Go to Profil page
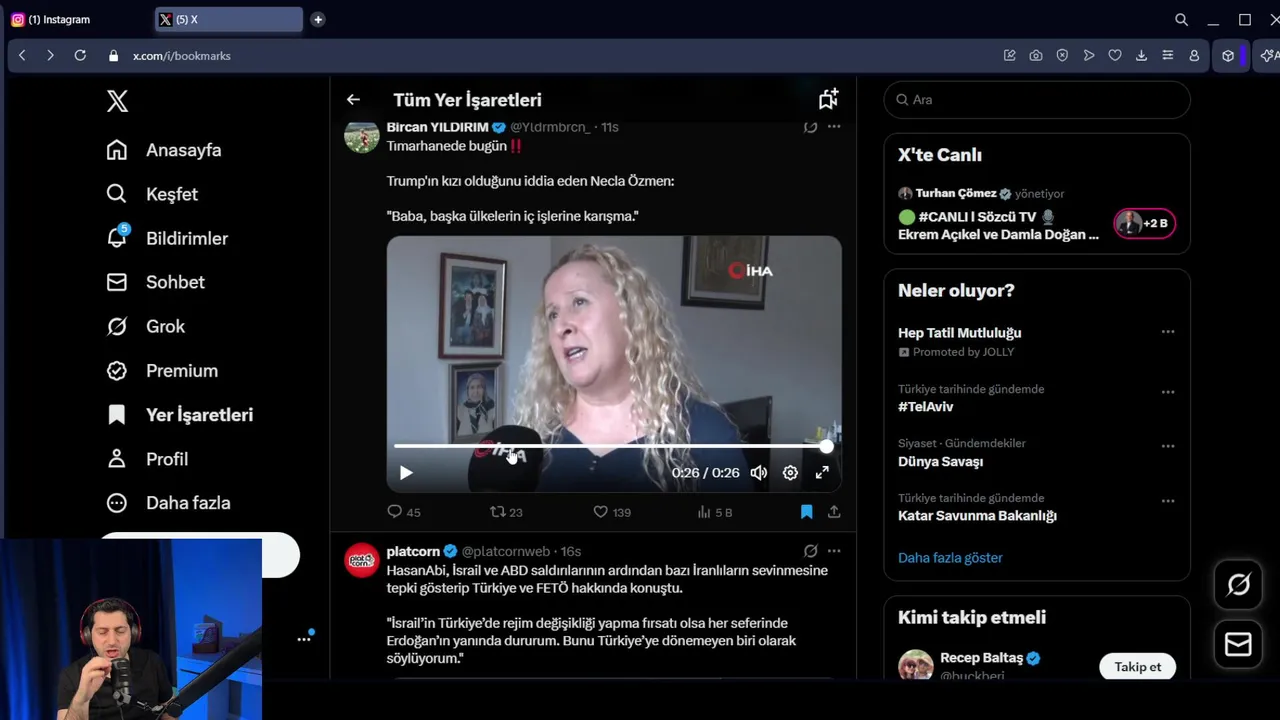The image size is (1280, 720). pos(147,459)
